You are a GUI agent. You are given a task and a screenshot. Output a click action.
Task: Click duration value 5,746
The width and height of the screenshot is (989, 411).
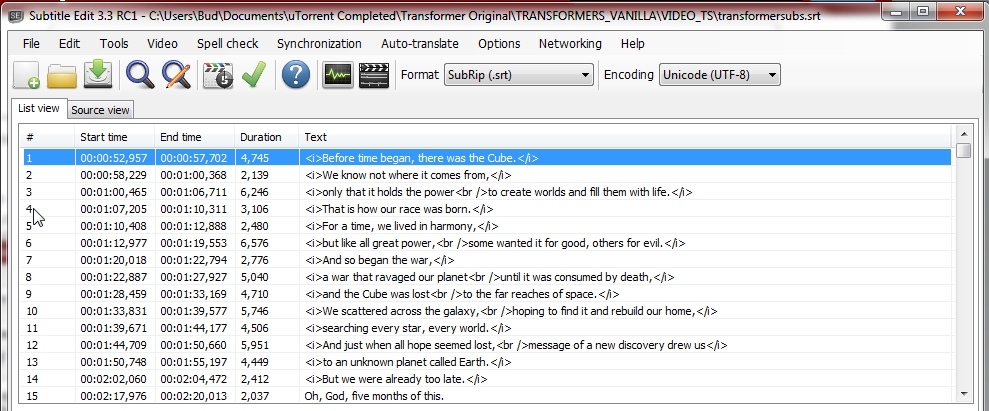[254, 311]
